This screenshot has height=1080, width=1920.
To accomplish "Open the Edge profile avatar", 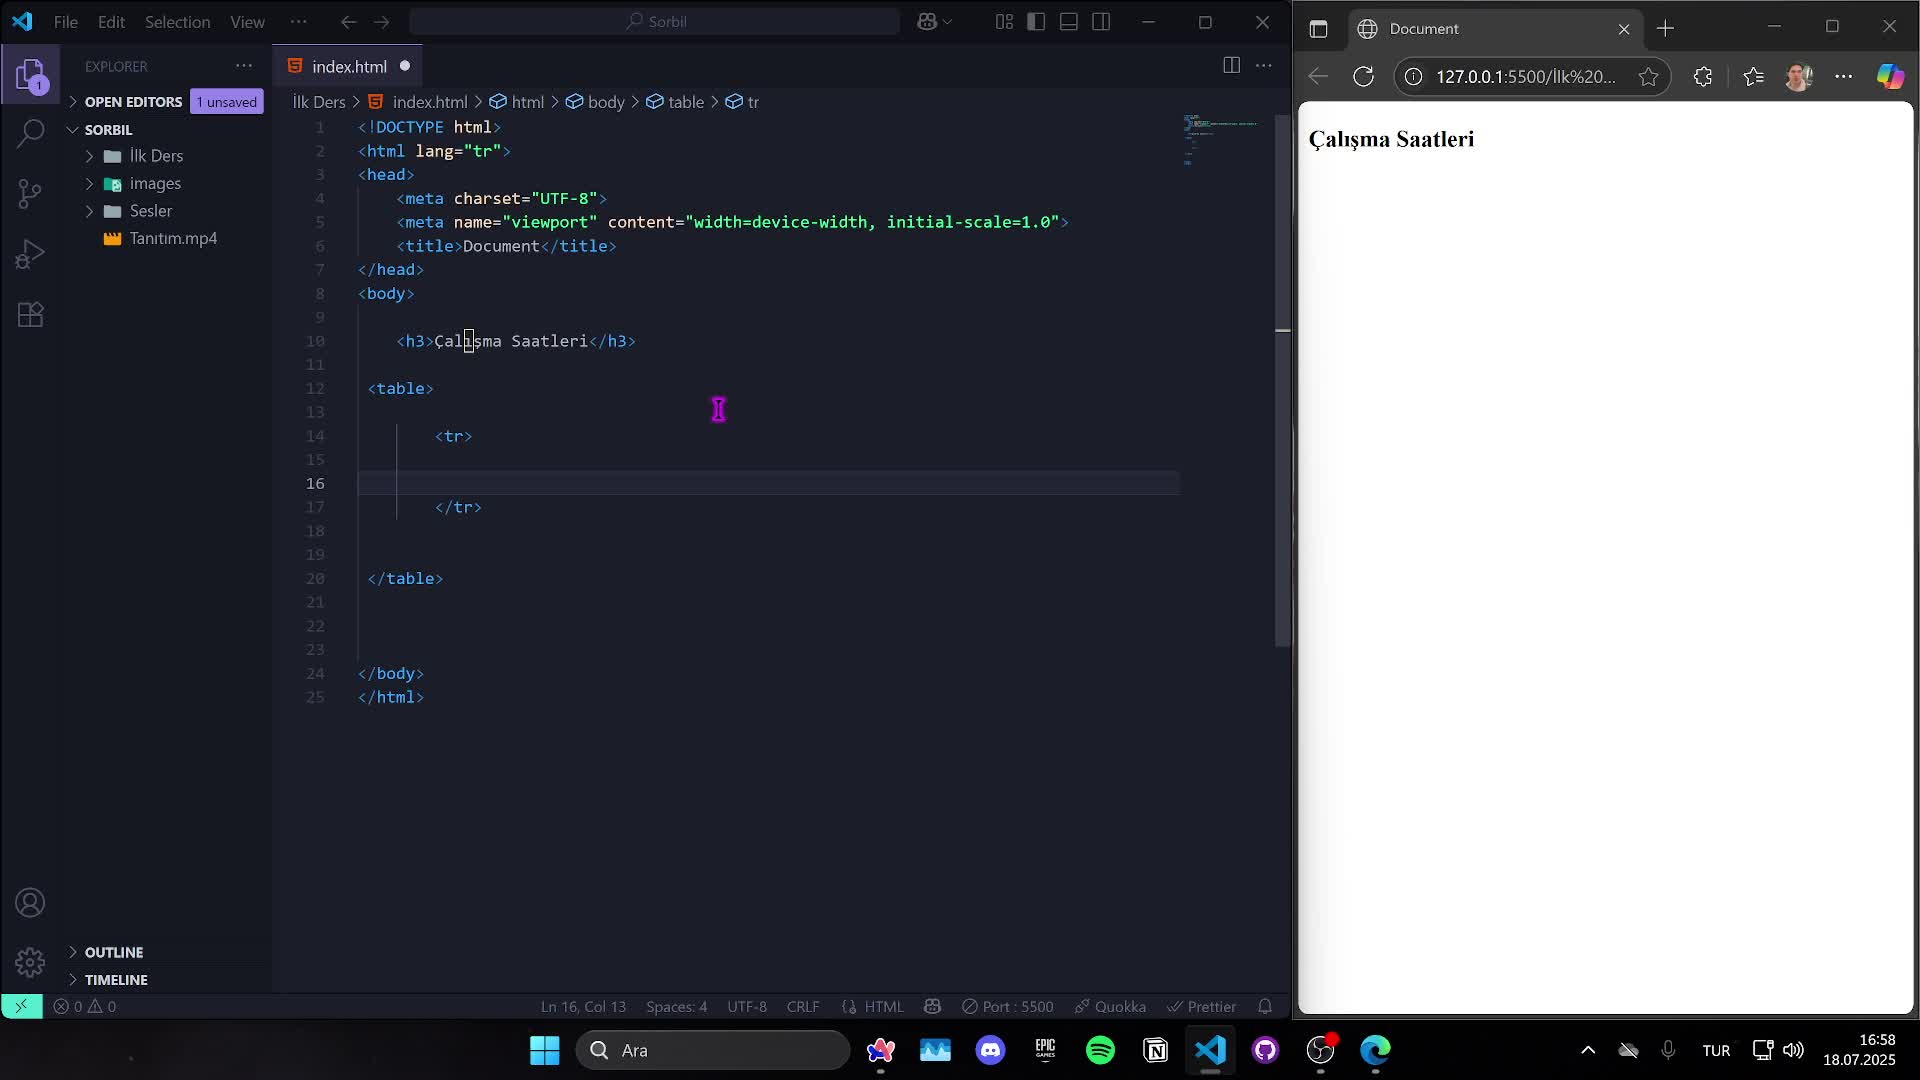I will click(x=1798, y=77).
